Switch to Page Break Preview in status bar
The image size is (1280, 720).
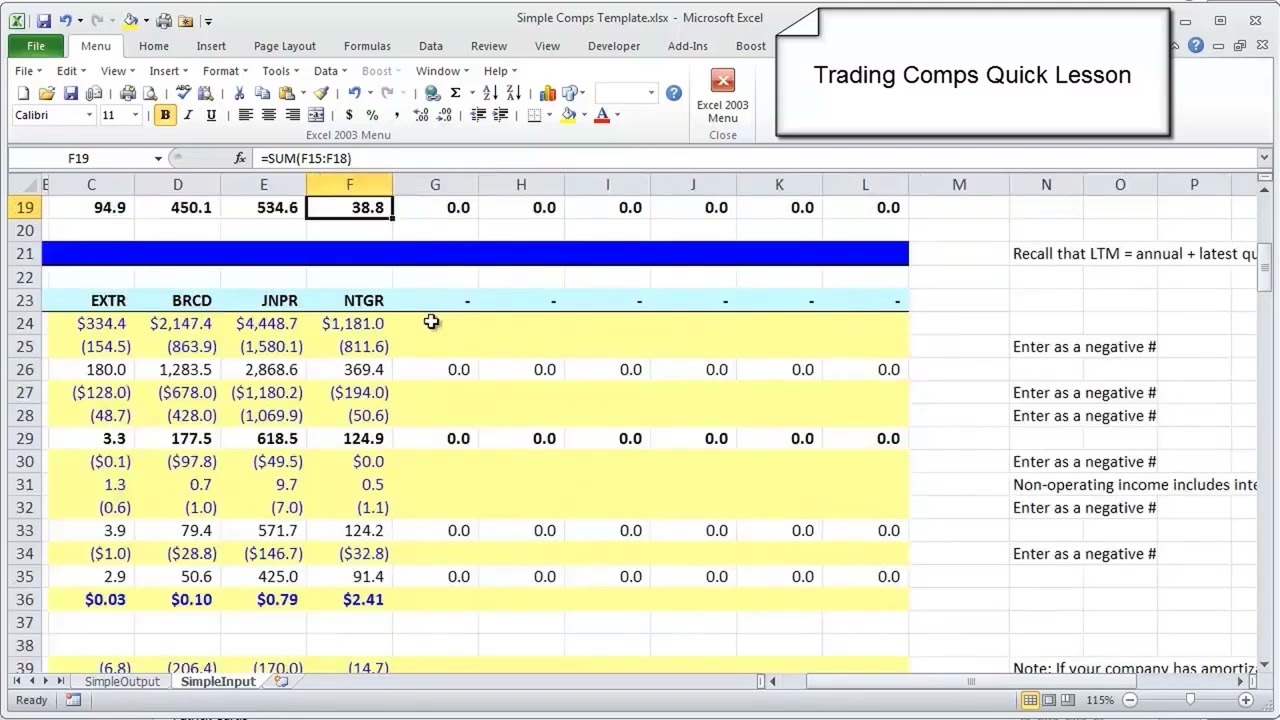[x=1067, y=700]
